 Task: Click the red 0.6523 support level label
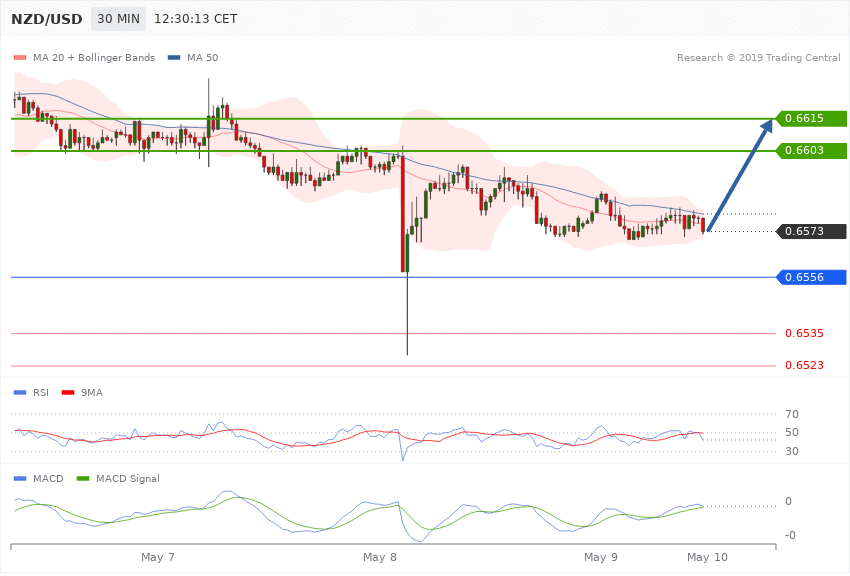[804, 365]
